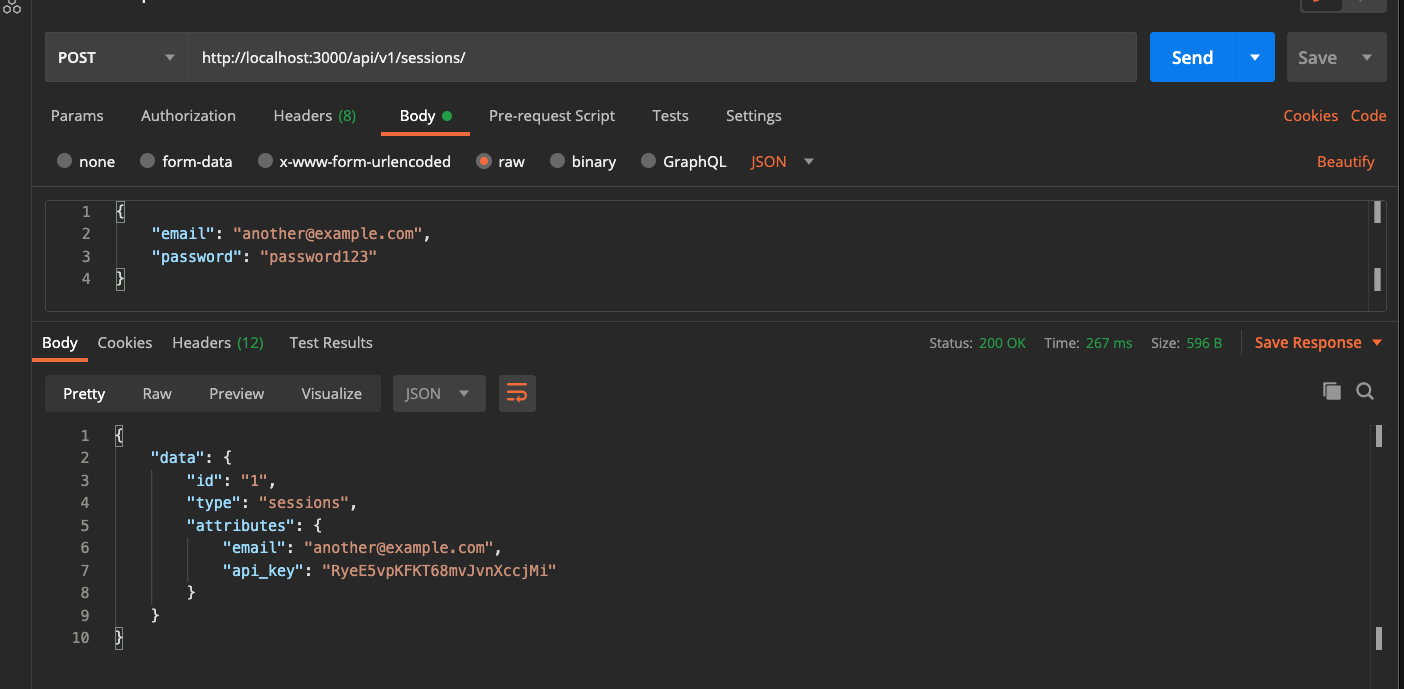Open the Save button dropdown arrow
1404x689 pixels.
click(1367, 57)
